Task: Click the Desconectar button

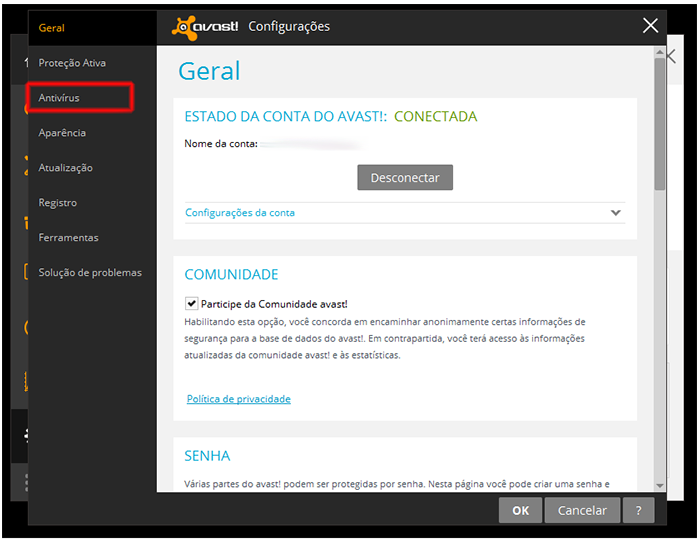Action: pos(405,177)
